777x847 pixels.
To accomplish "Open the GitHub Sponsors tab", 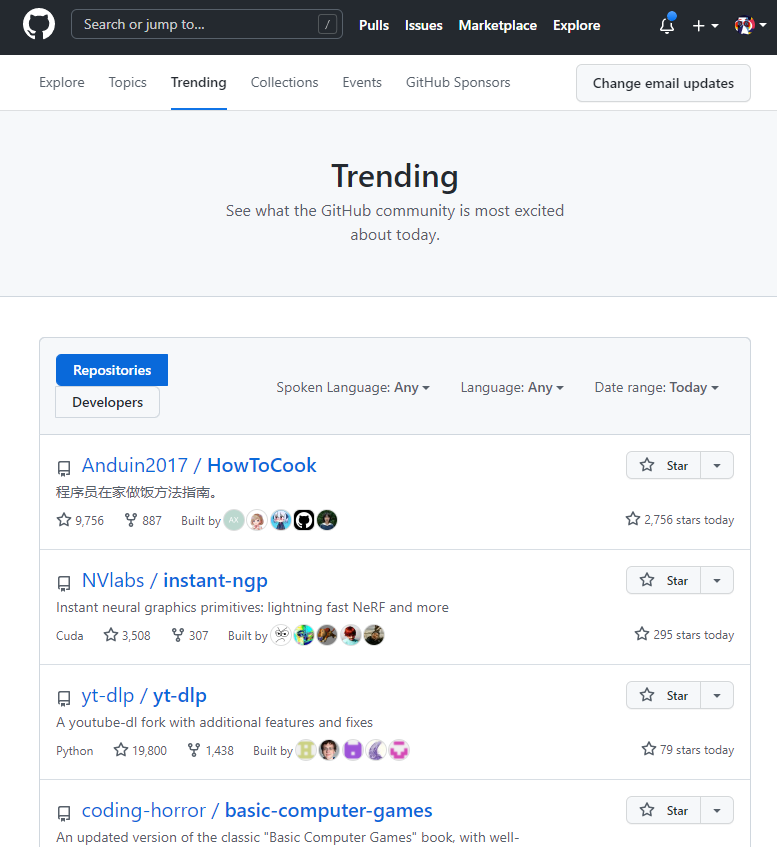I will 458,82.
